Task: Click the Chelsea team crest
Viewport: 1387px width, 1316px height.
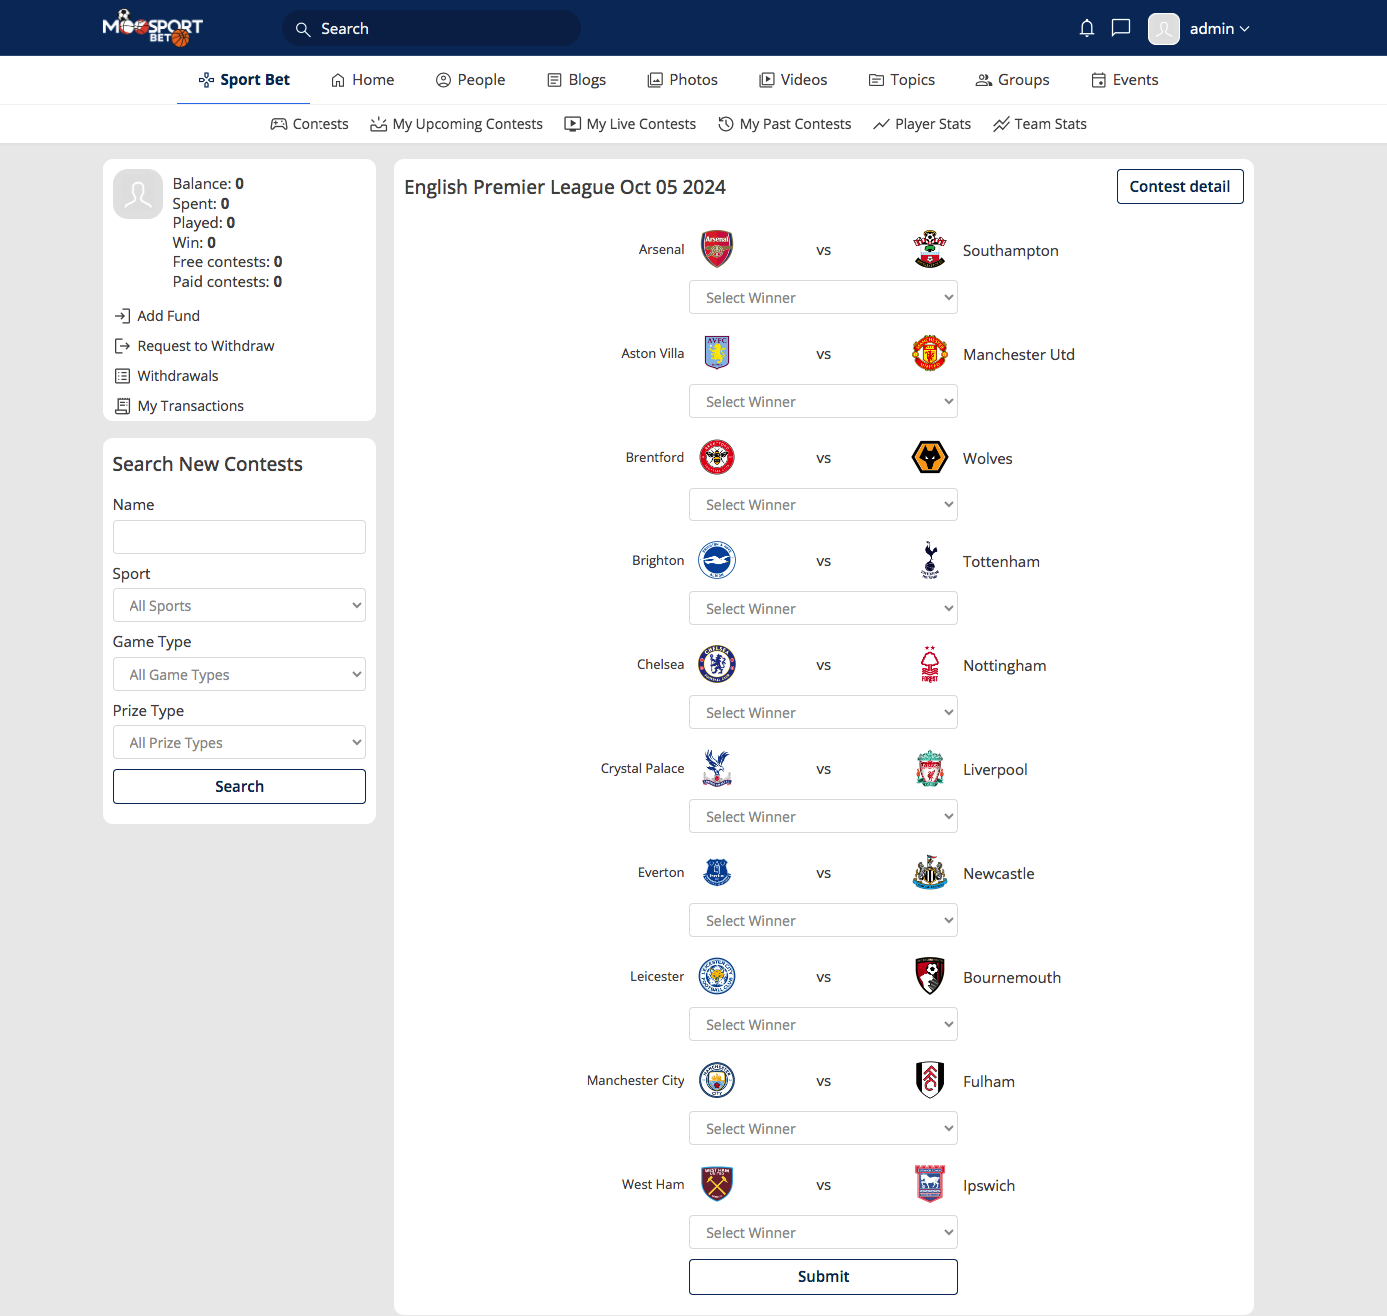Action: coord(717,664)
